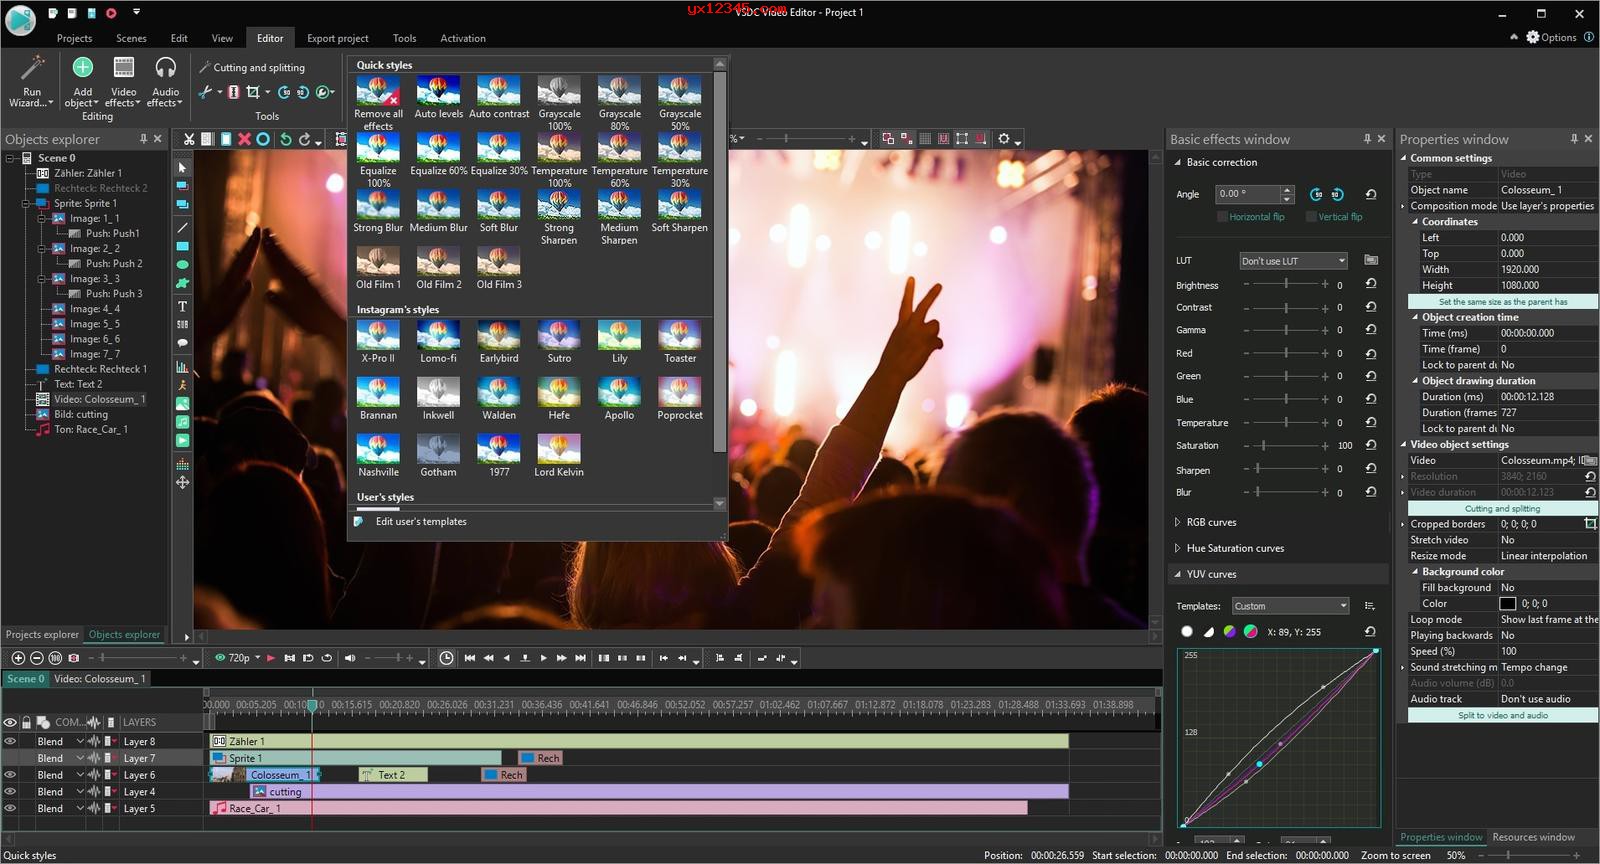Open the Run Wizard tool

[32, 81]
